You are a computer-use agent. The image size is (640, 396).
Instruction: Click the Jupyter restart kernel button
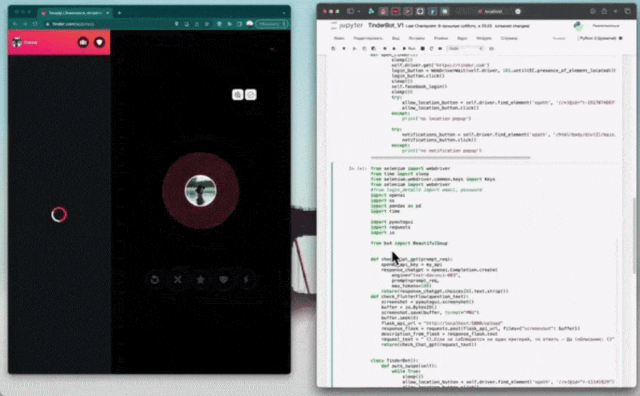point(431,49)
